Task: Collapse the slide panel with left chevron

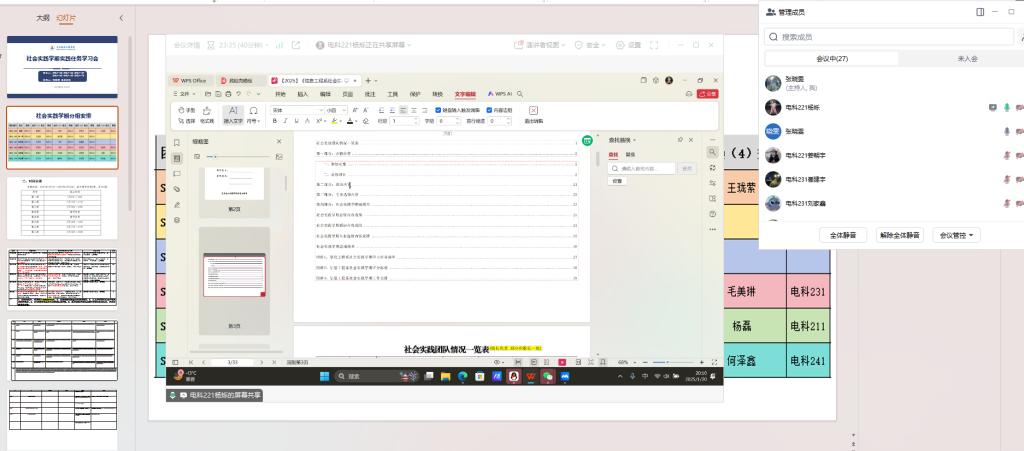Action: tap(121, 18)
